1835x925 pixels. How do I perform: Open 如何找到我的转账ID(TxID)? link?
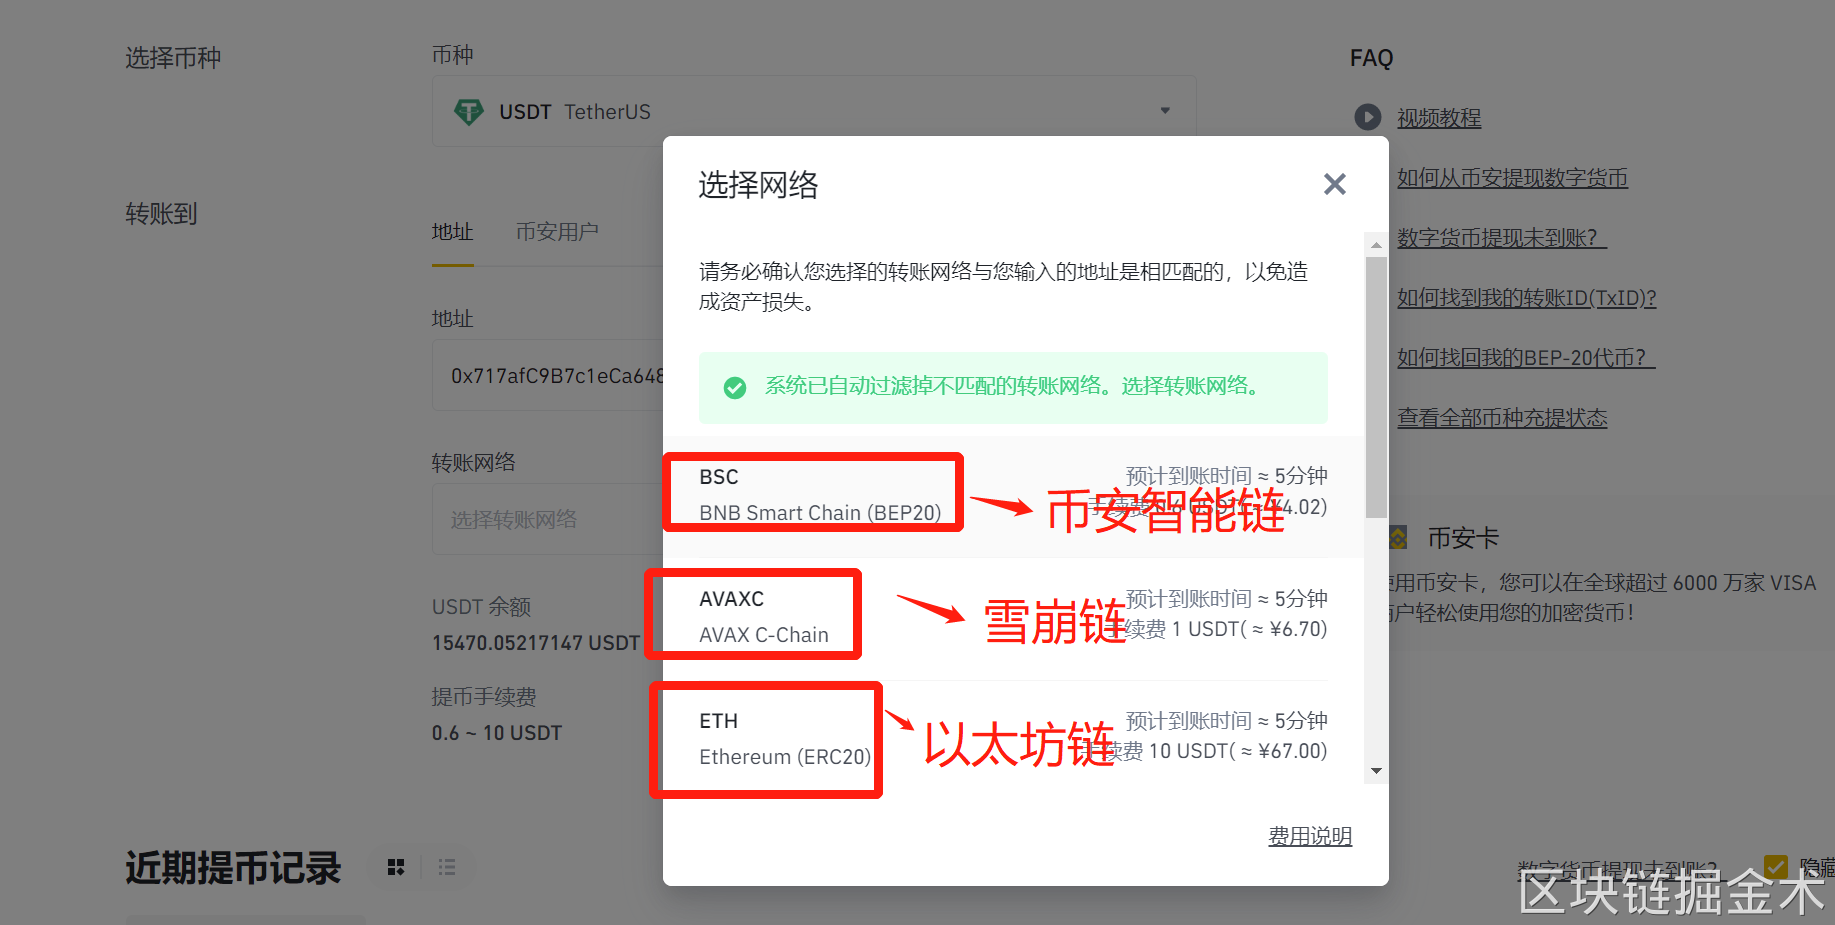[1527, 298]
